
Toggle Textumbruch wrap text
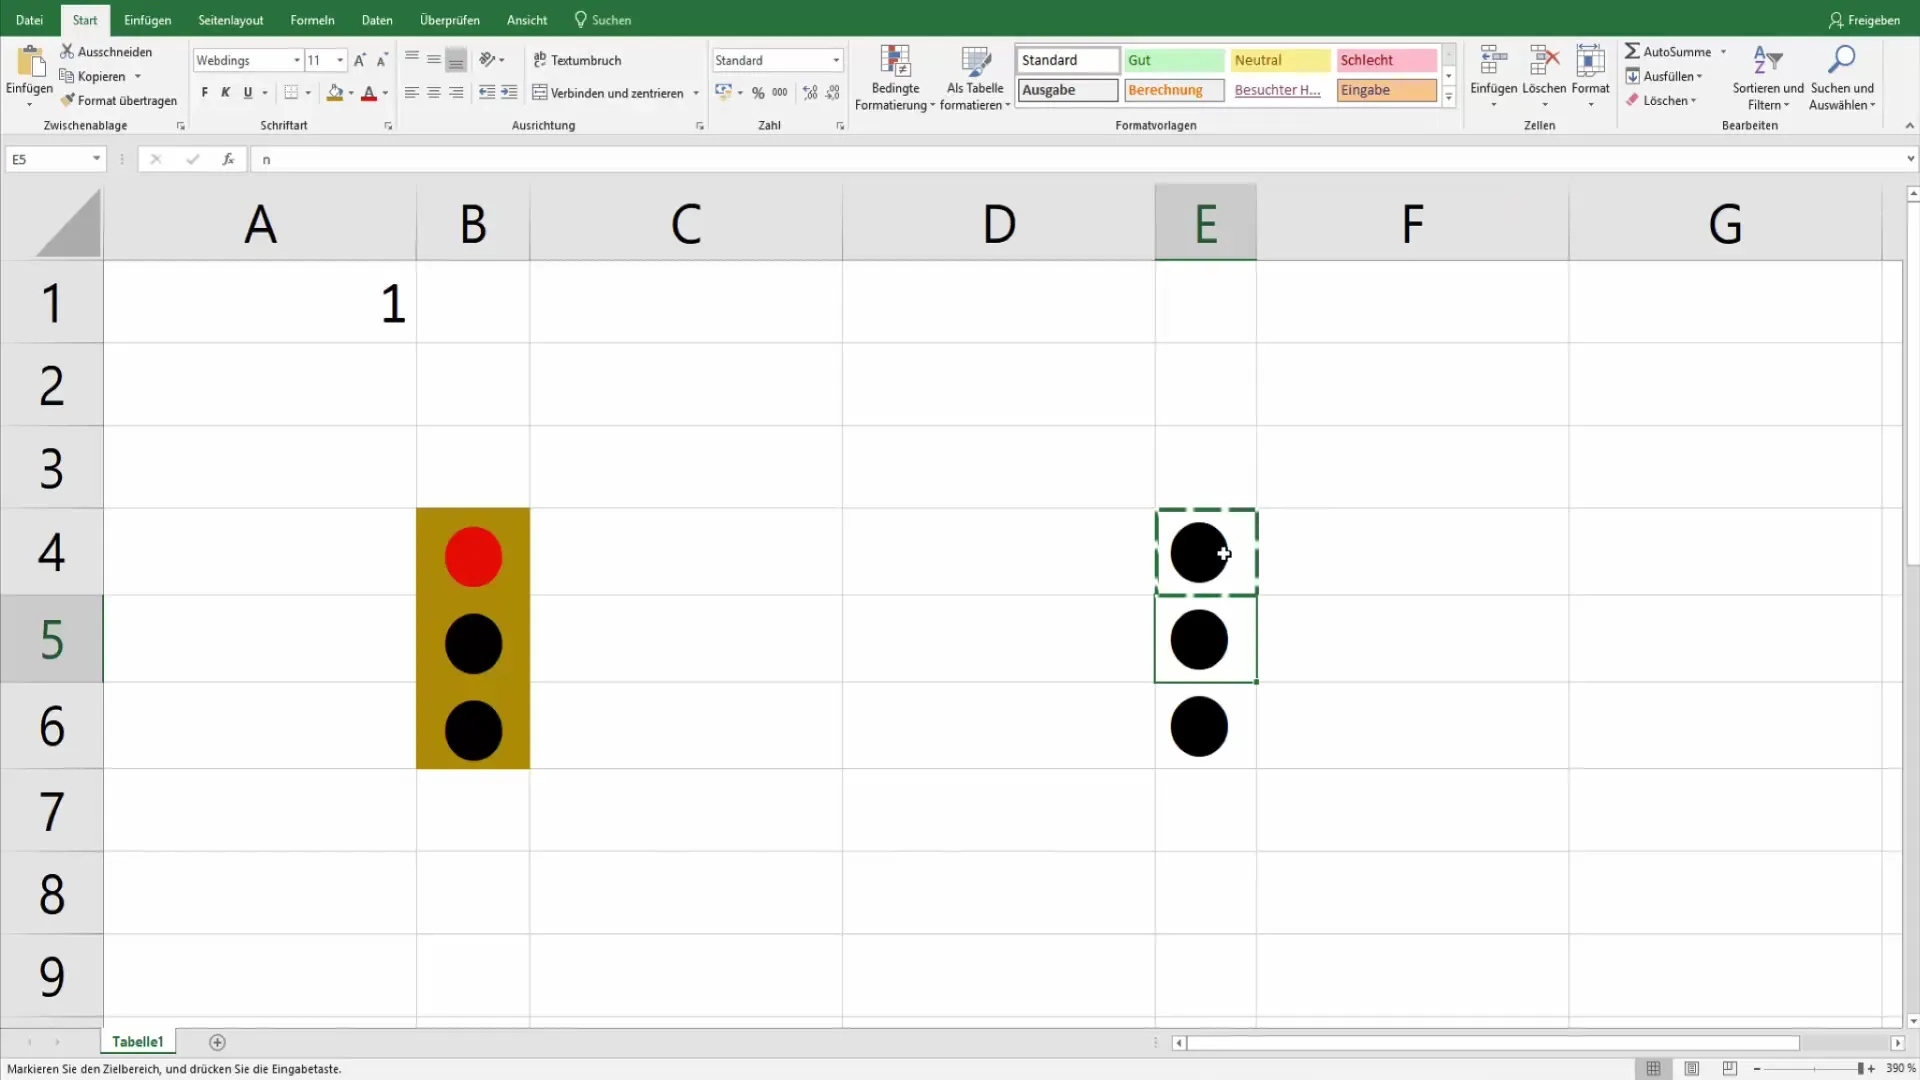tap(578, 60)
